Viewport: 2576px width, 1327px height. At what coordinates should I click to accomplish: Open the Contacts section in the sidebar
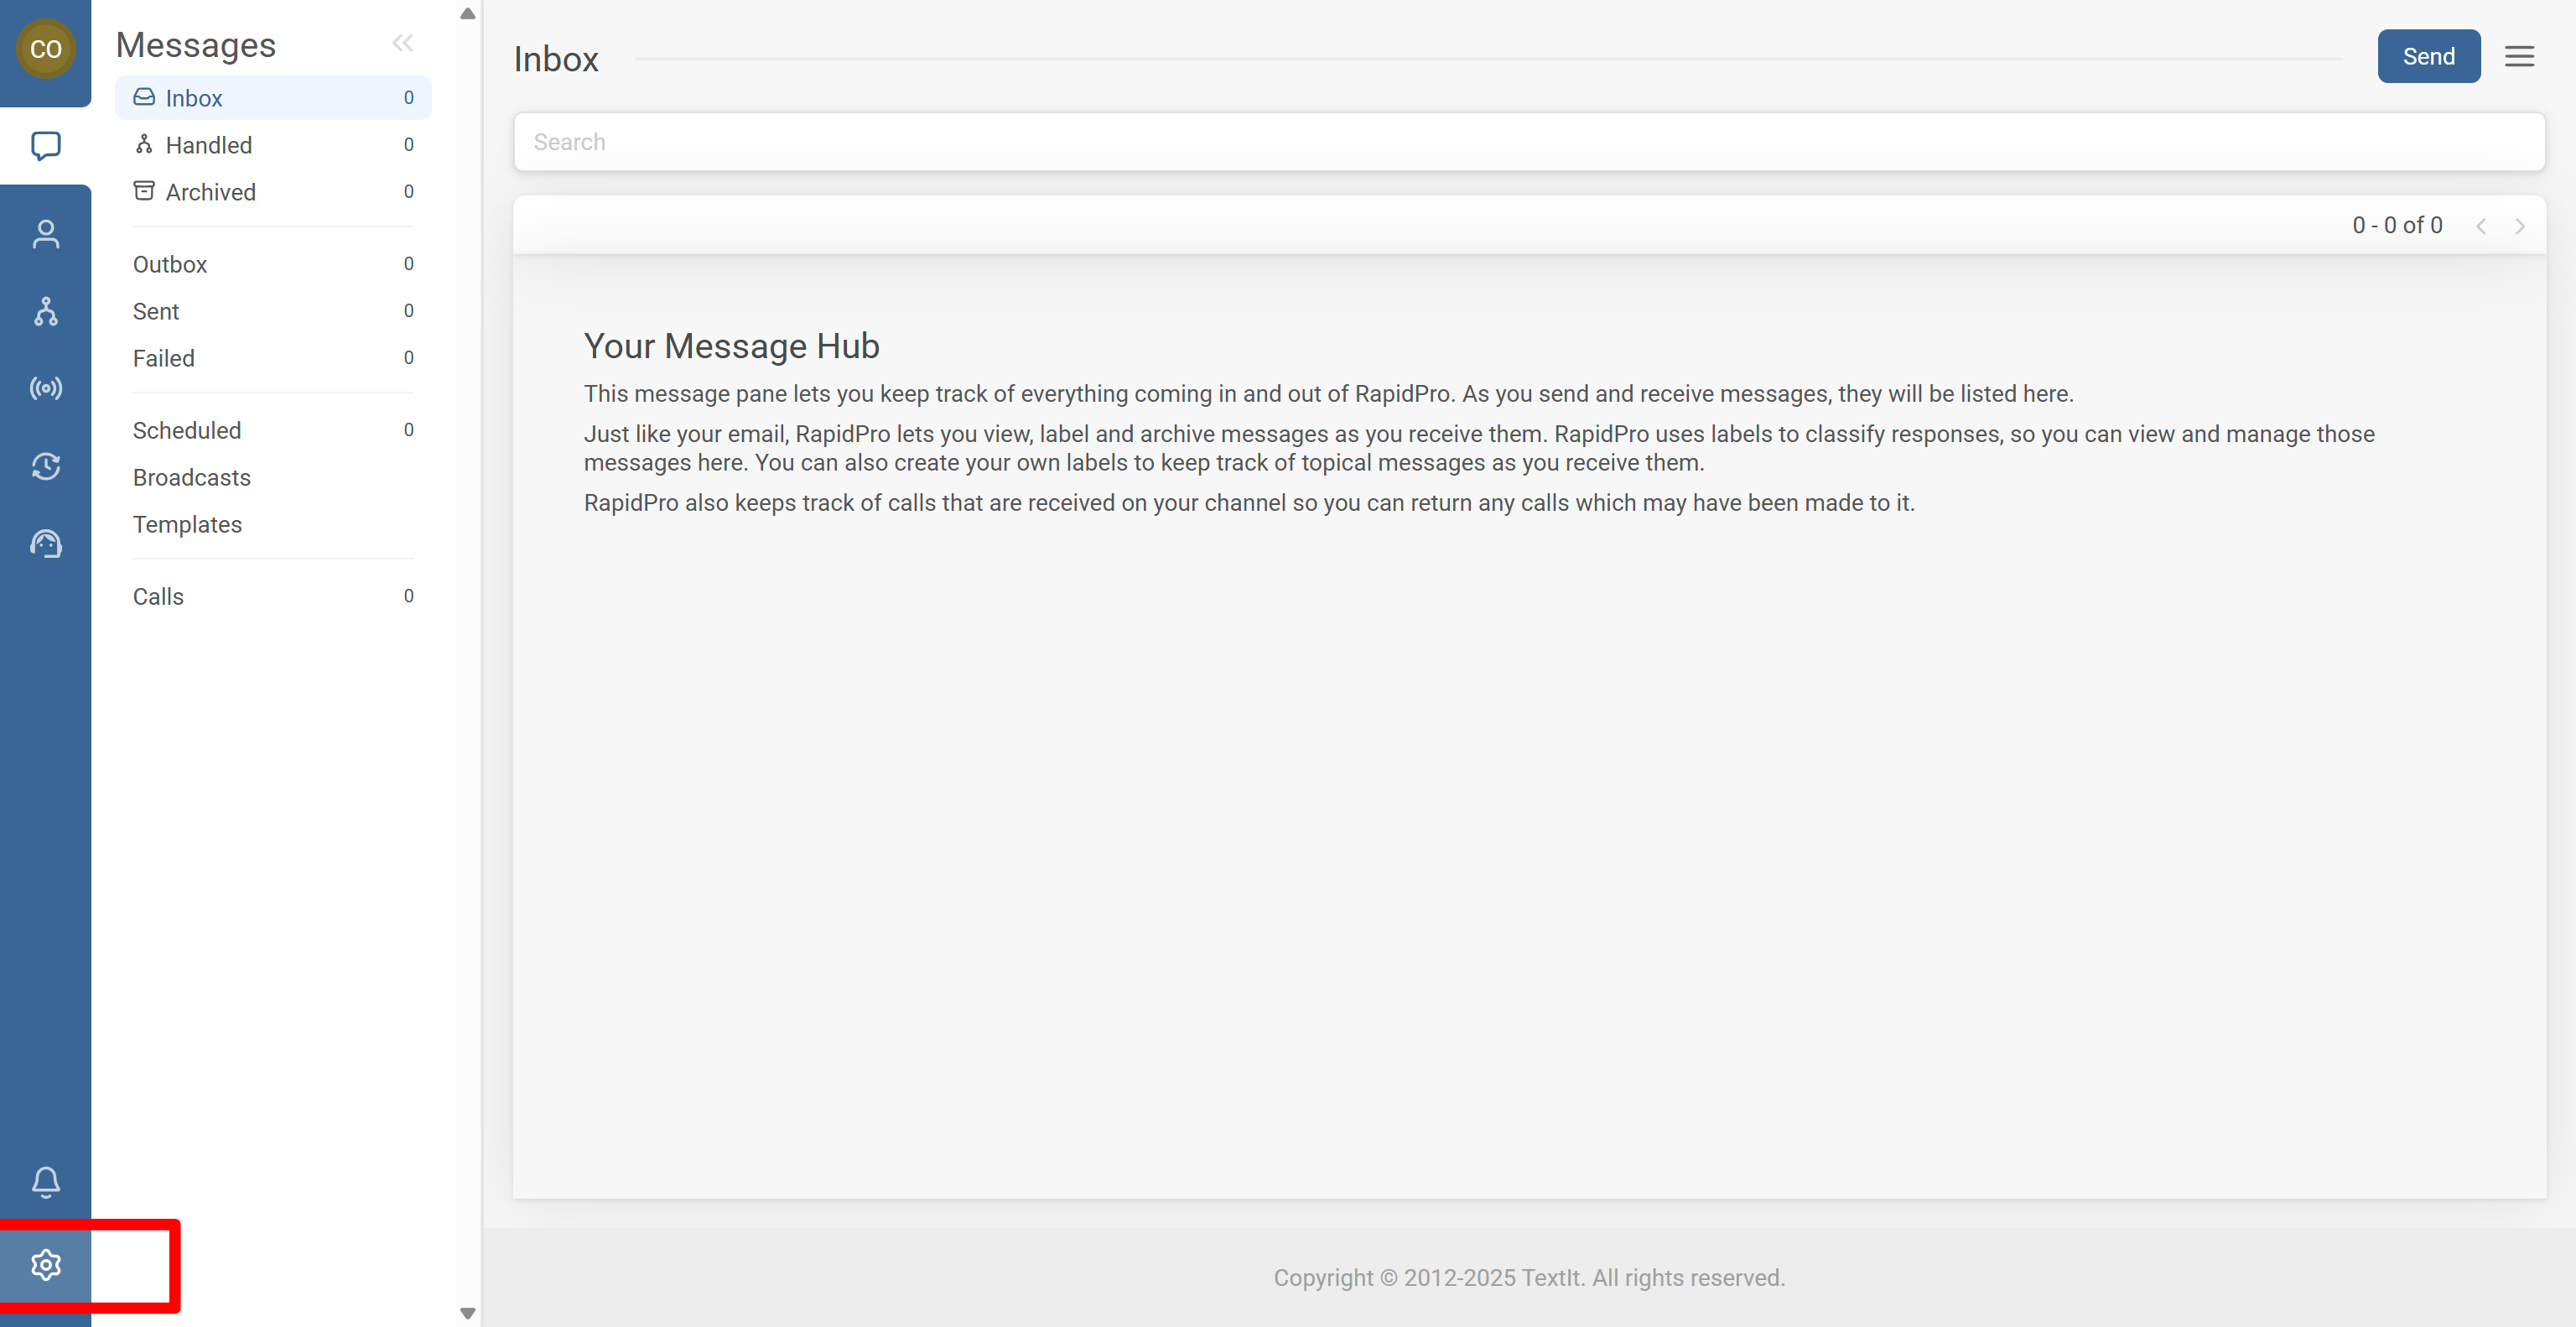(45, 233)
